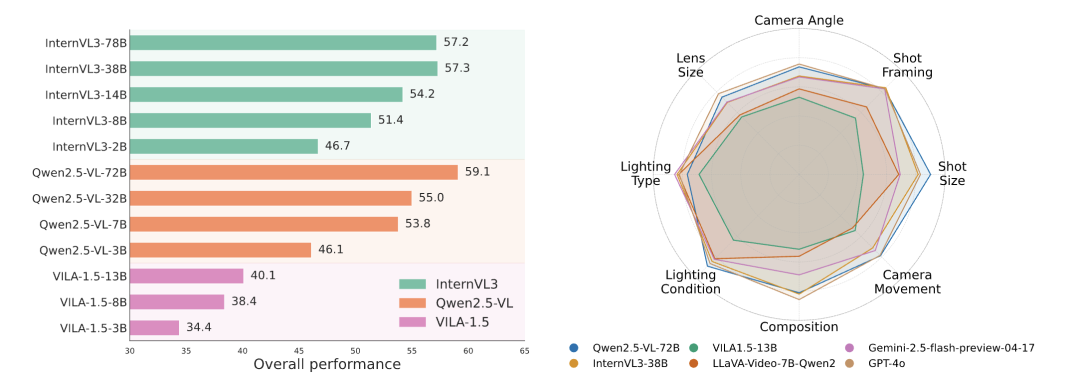Click the Camera Movement radar label
The width and height of the screenshot is (1080, 380).
[x=907, y=282]
